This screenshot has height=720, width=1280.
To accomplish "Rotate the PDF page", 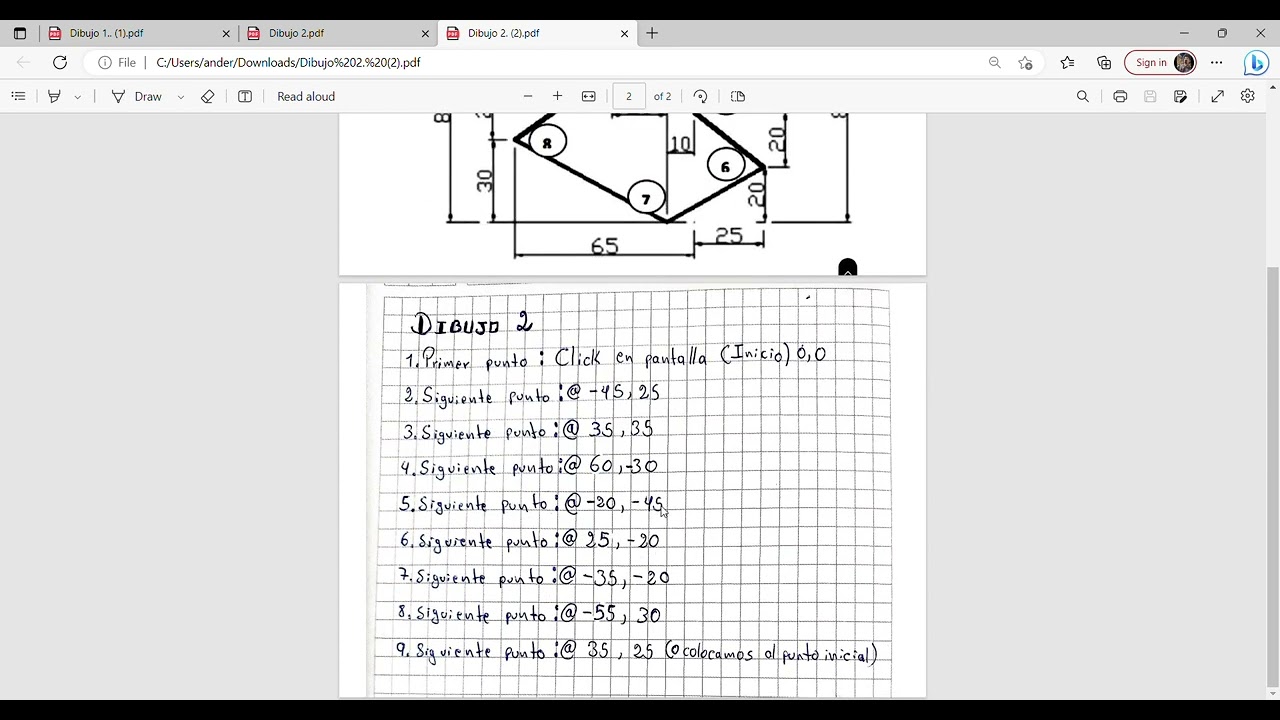I will [701, 96].
